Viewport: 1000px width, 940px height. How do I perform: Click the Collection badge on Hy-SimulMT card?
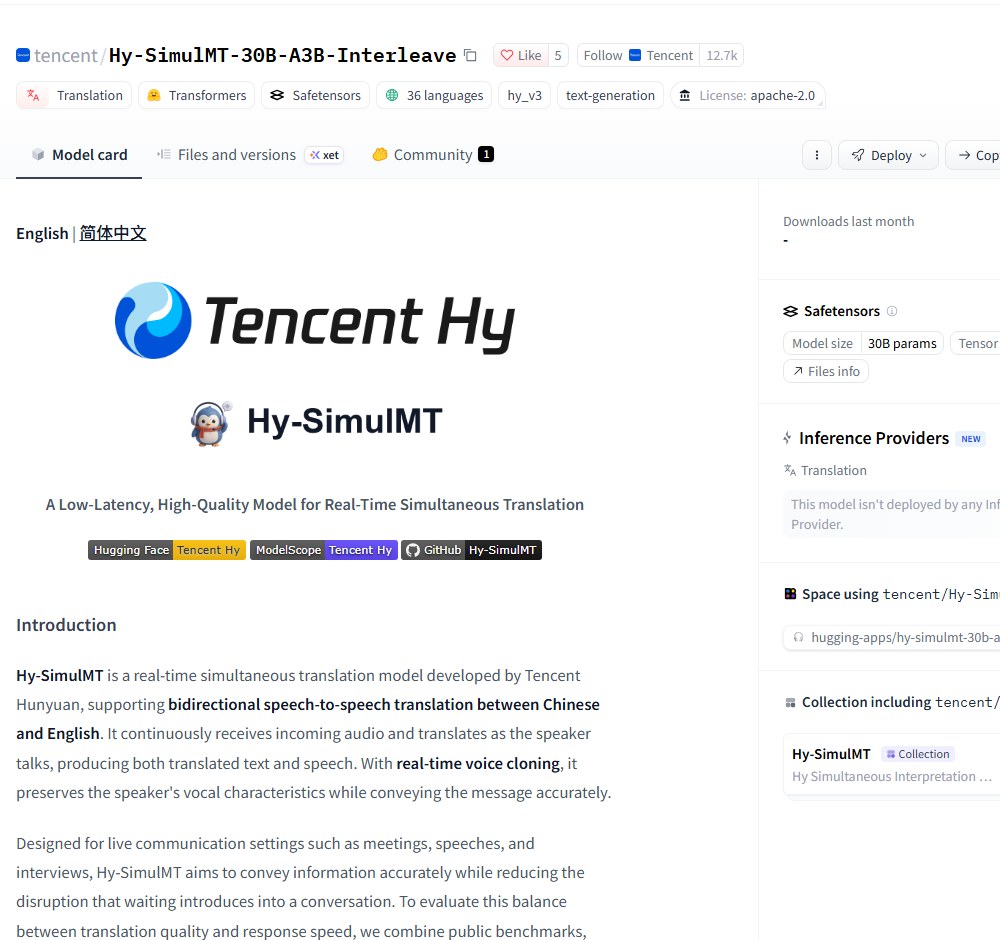tap(918, 754)
